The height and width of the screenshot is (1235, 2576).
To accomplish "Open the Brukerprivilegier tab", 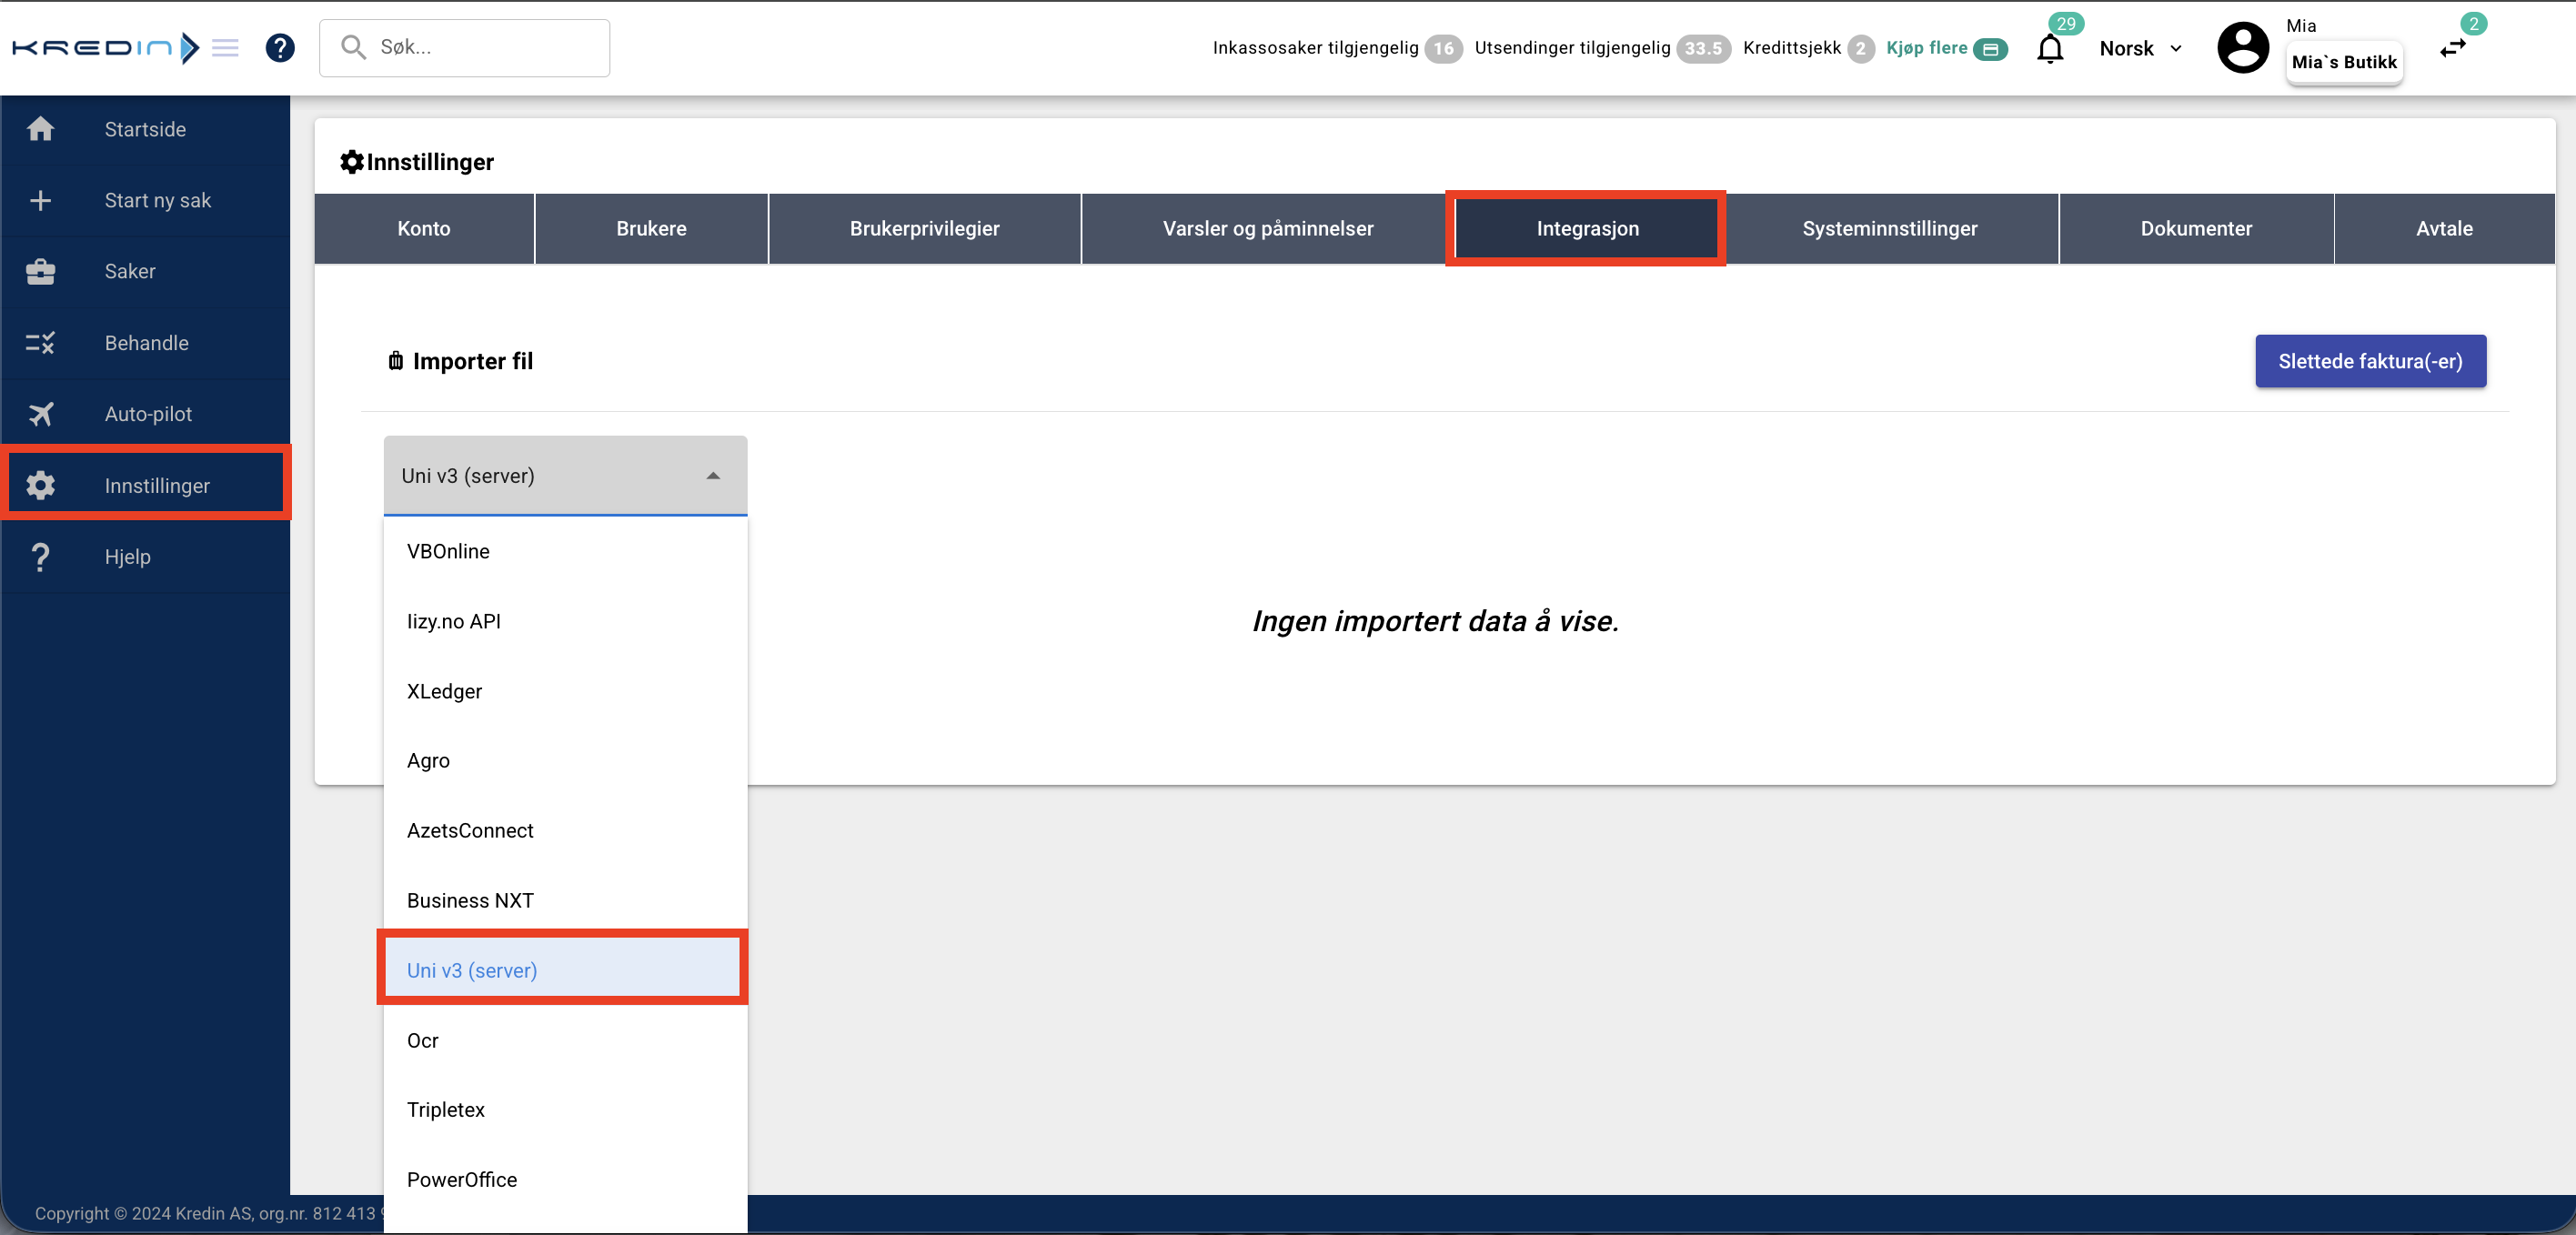I will [924, 228].
